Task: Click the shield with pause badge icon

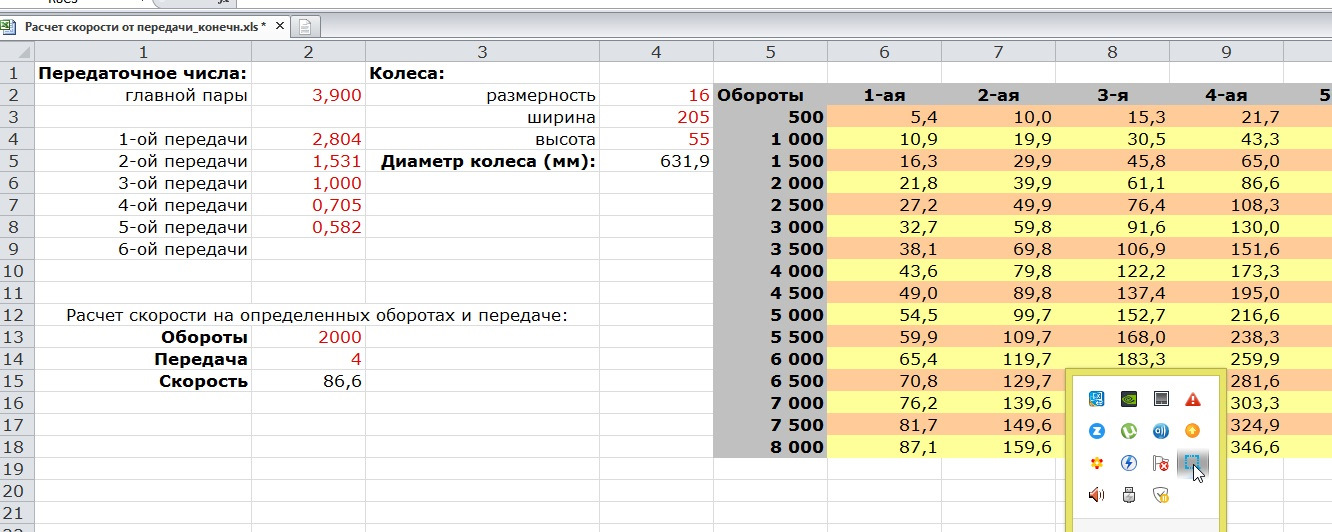Action: tap(1161, 494)
